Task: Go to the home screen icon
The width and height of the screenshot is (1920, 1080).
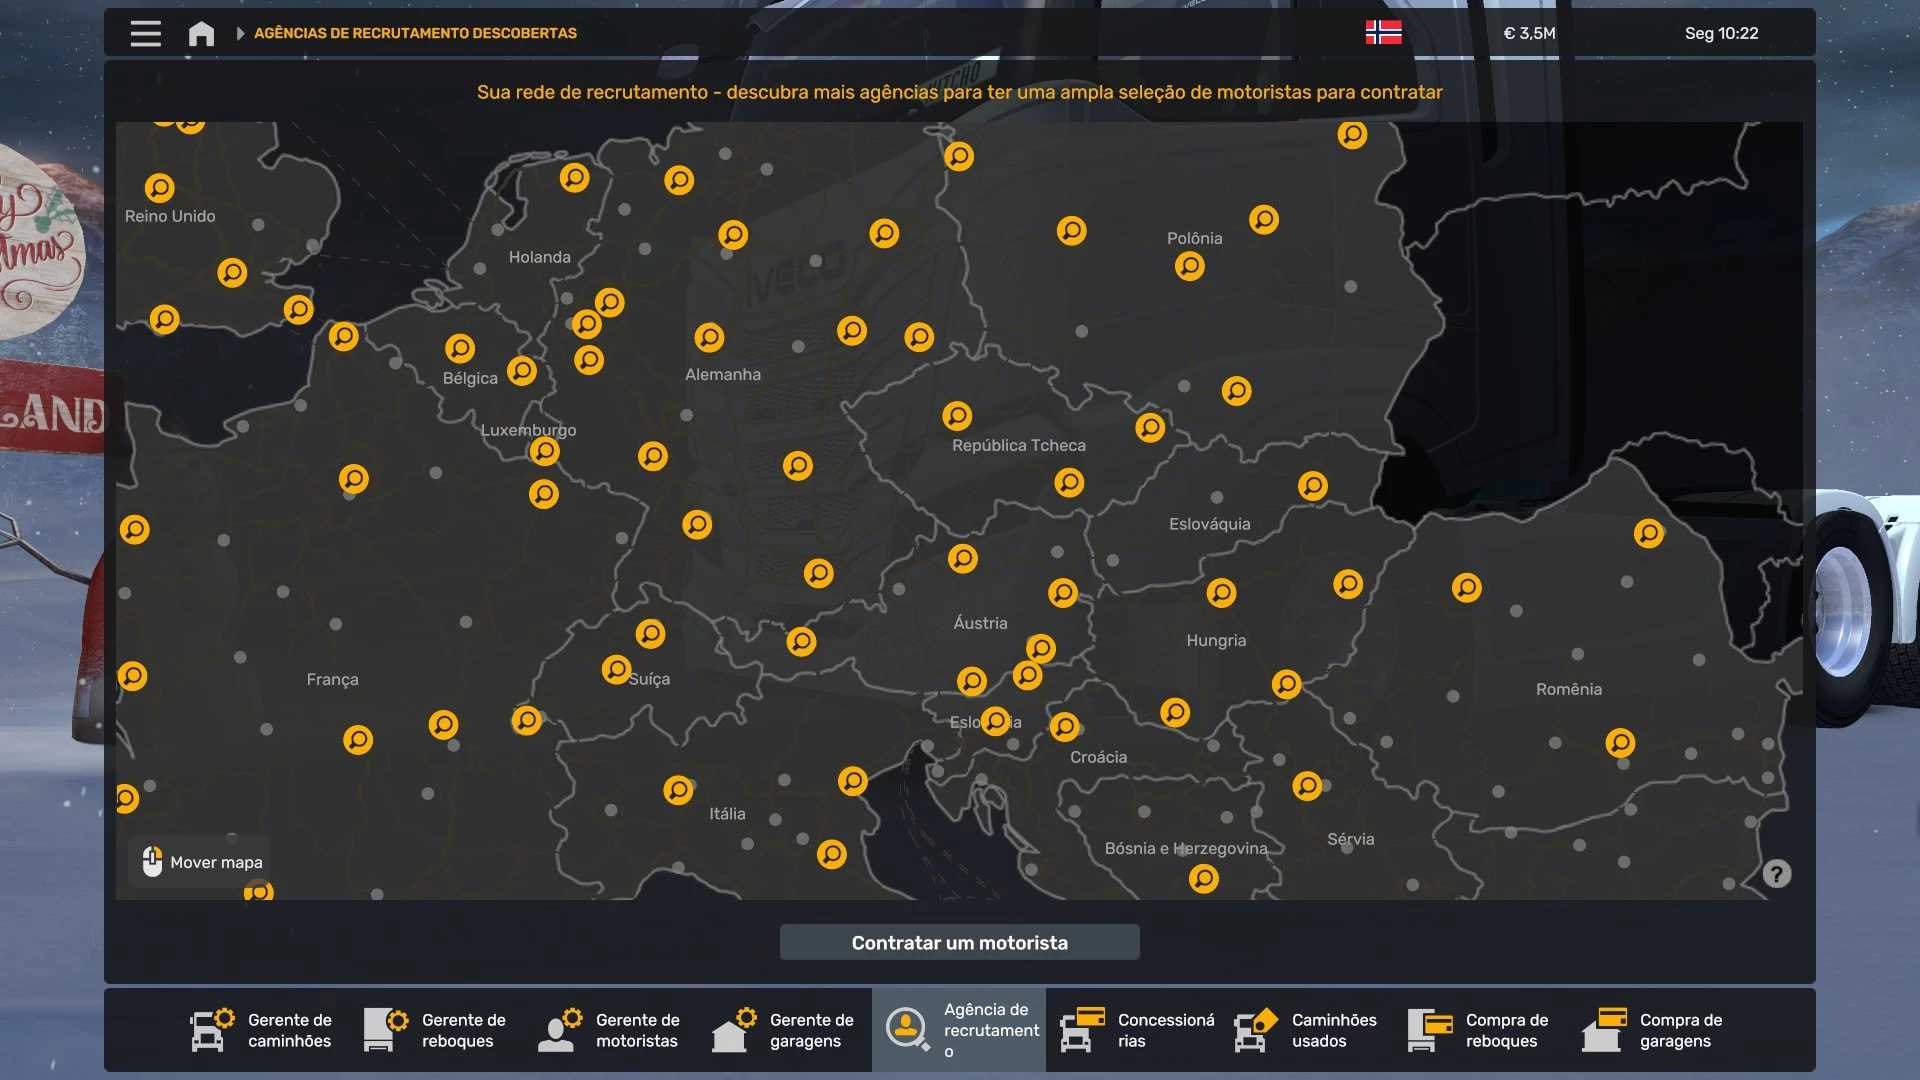Action: click(201, 34)
